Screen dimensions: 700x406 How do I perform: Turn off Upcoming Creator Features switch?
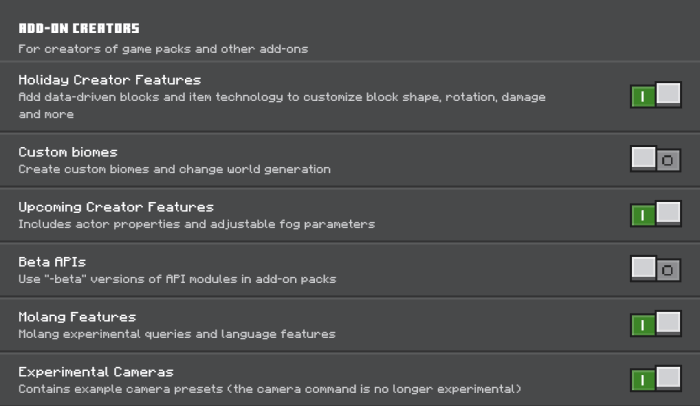point(656,214)
